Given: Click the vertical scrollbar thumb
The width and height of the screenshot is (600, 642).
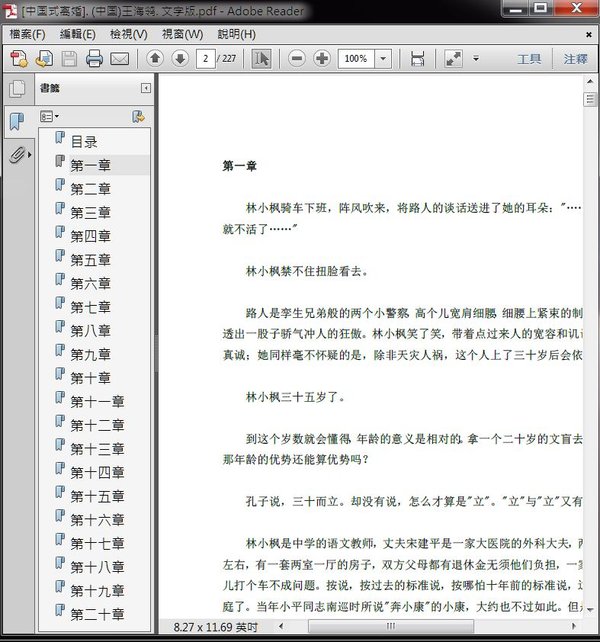Looking at the screenshot, I should pyautogui.click(x=590, y=99).
